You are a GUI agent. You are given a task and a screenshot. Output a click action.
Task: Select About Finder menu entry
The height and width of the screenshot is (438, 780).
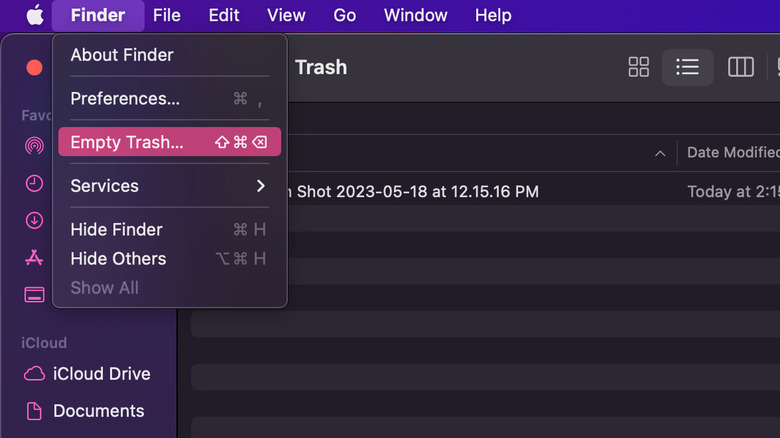click(122, 55)
